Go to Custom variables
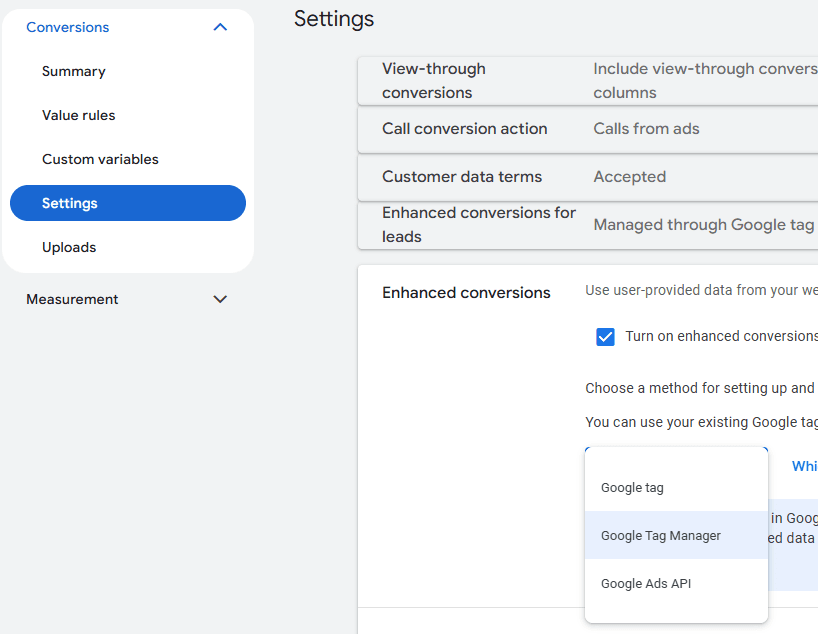 100,159
